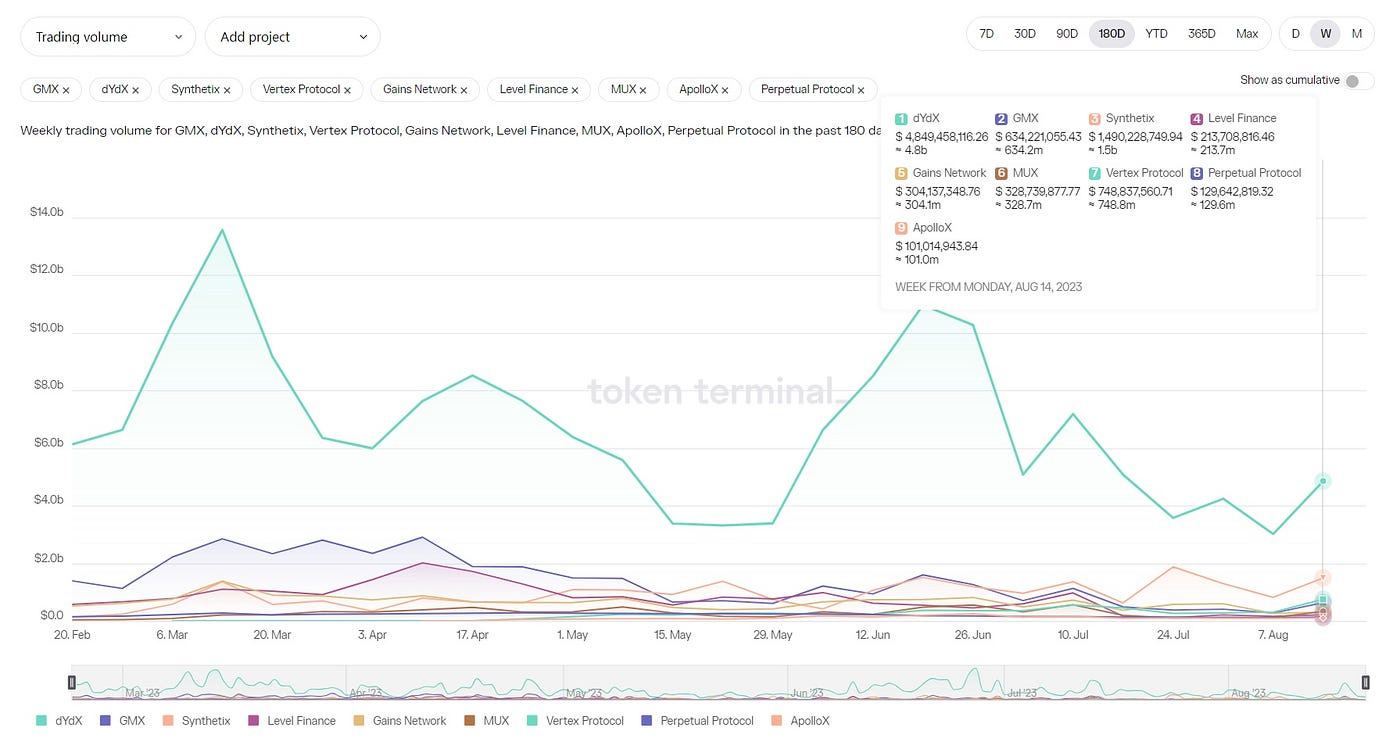Click the WEEK FROM MONDAY, AUG 14, 2023 label
This screenshot has width=1400, height=739.
point(988,287)
